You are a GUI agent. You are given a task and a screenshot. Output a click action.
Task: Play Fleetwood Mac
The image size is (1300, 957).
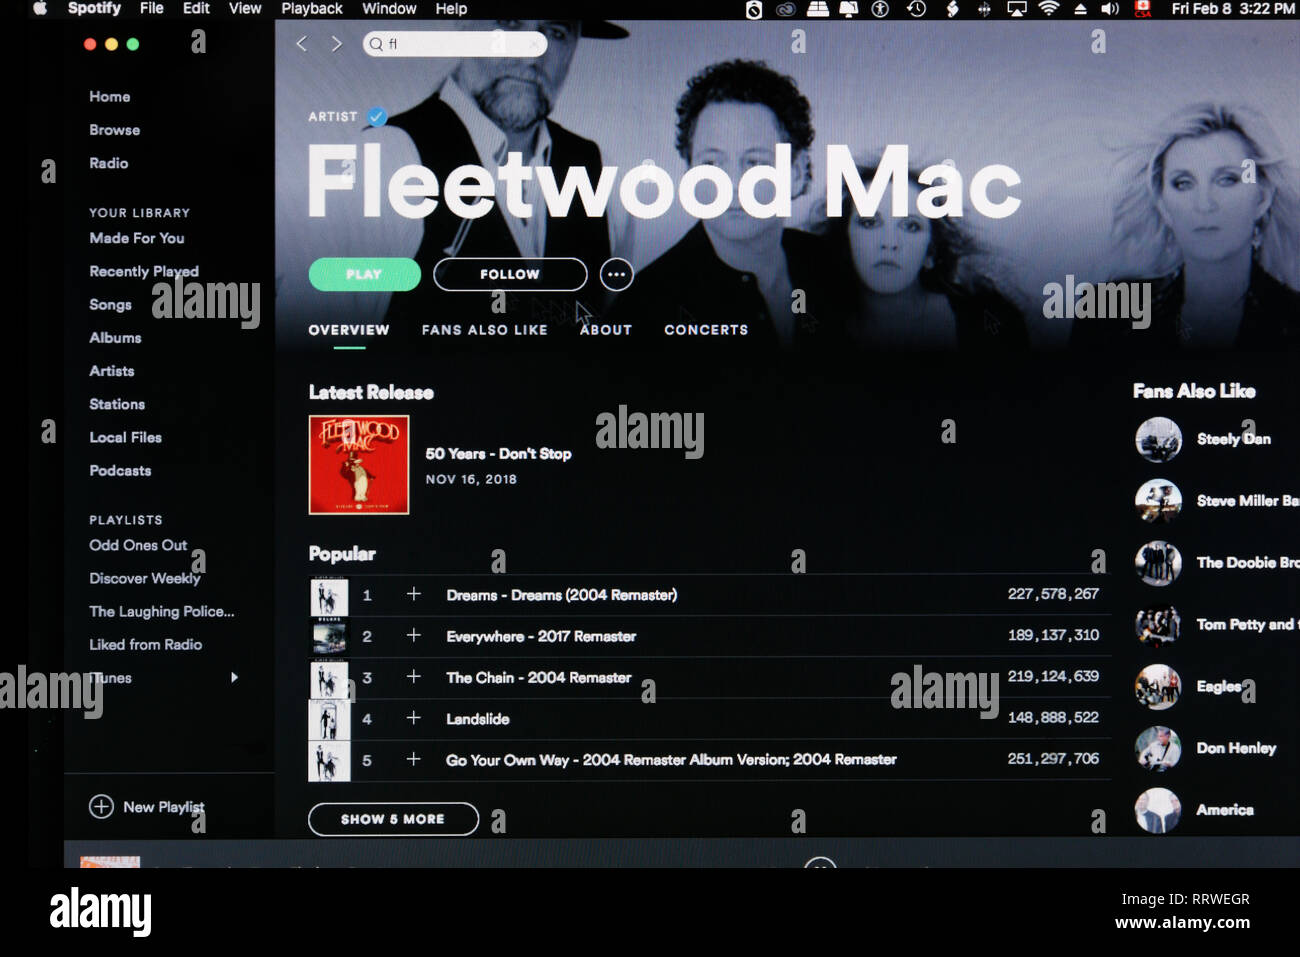click(x=364, y=274)
